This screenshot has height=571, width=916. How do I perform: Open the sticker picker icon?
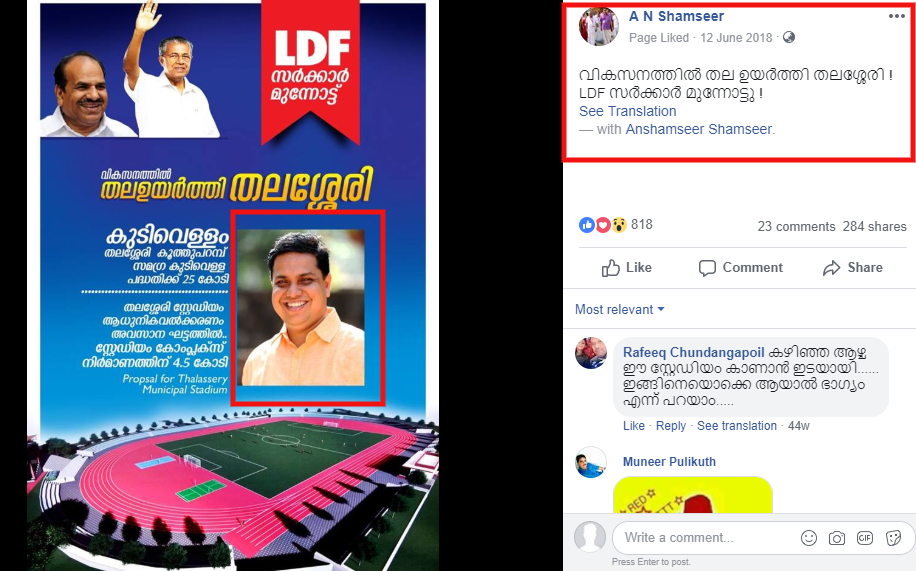click(893, 538)
